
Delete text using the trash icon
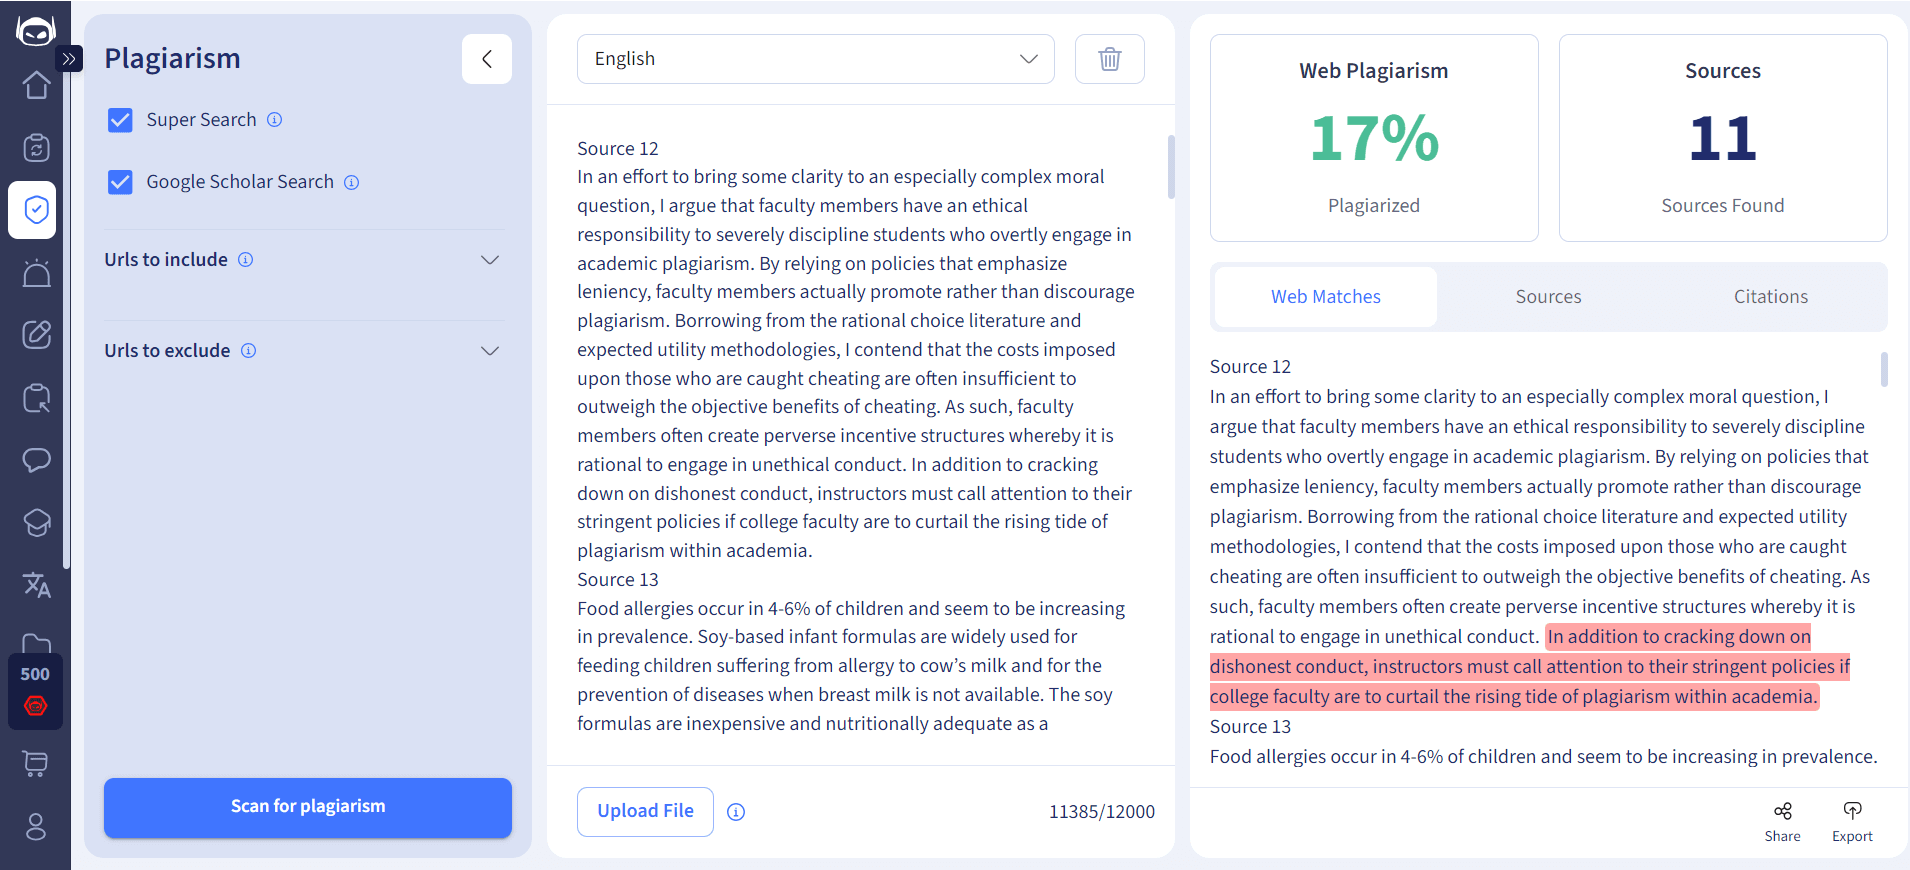click(x=1109, y=59)
